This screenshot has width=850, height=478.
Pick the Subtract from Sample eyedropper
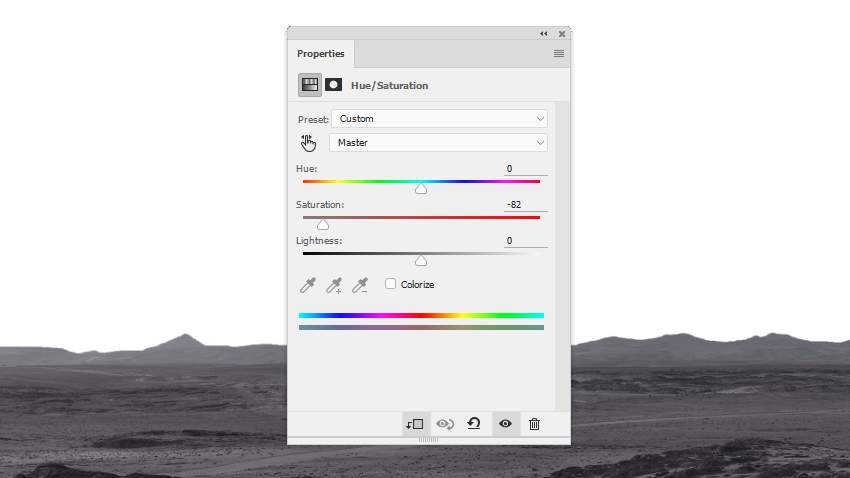[360, 285]
